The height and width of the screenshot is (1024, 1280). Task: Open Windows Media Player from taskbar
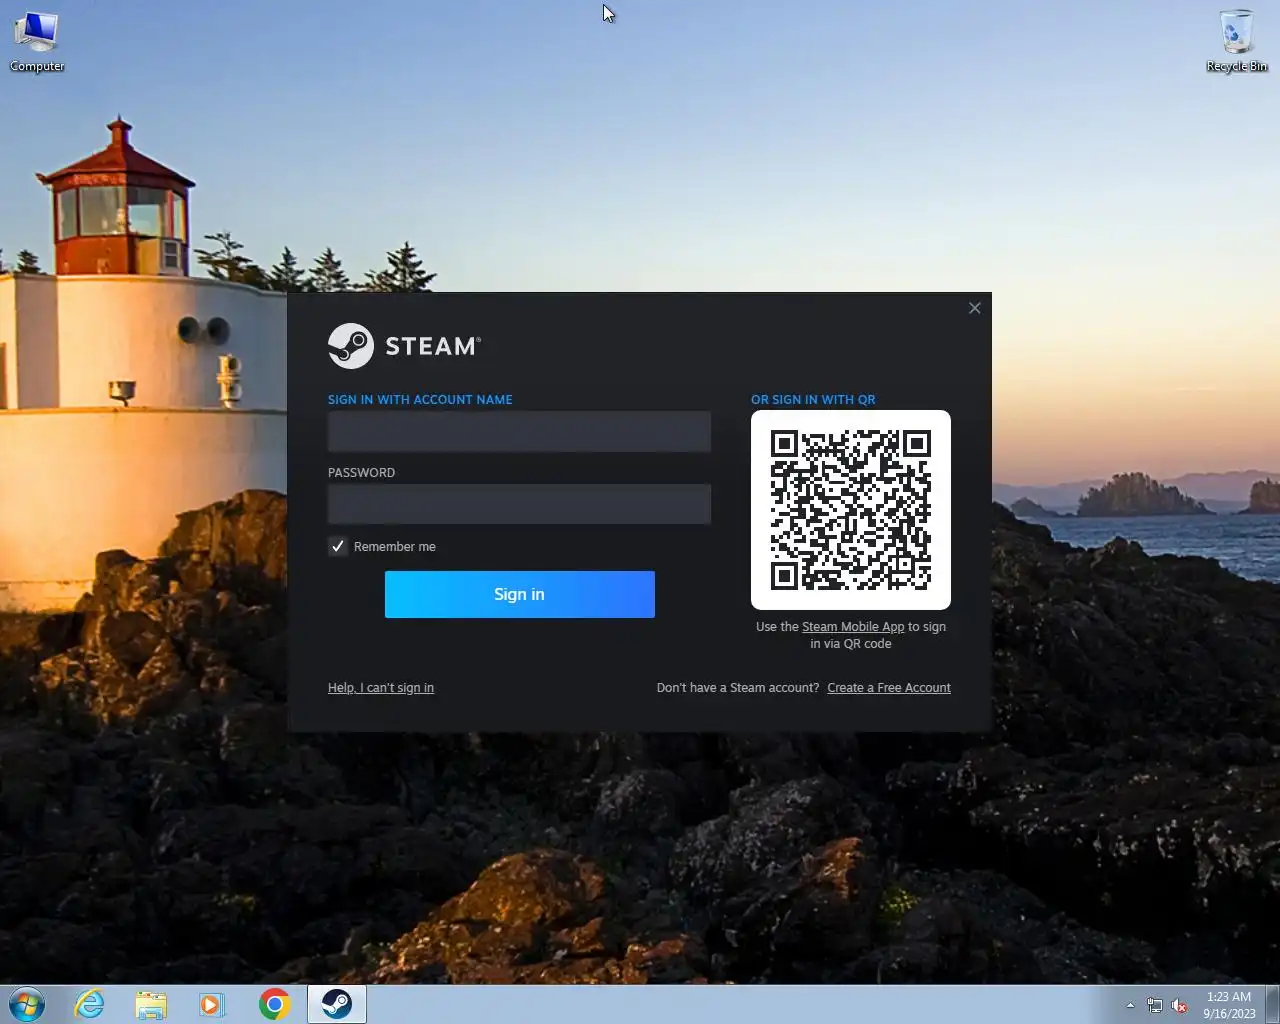pos(212,1004)
